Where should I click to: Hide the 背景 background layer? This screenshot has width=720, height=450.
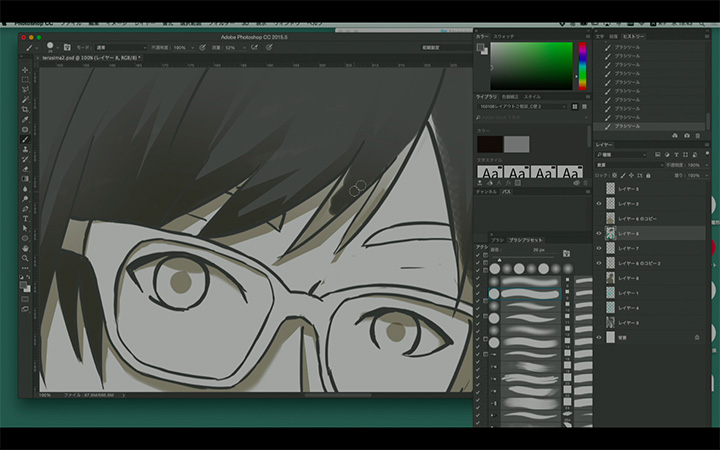click(x=599, y=337)
